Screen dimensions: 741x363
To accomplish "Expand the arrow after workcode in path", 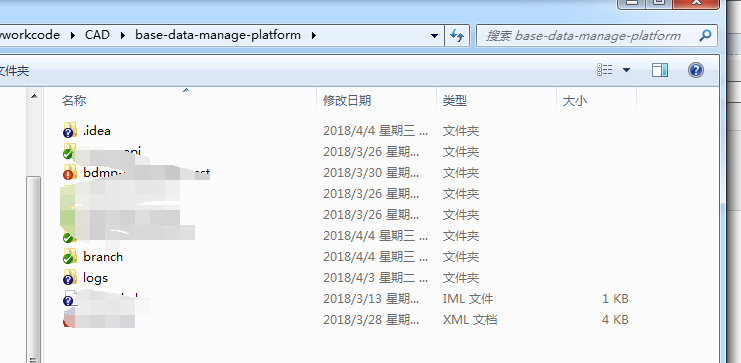I will [x=73, y=35].
